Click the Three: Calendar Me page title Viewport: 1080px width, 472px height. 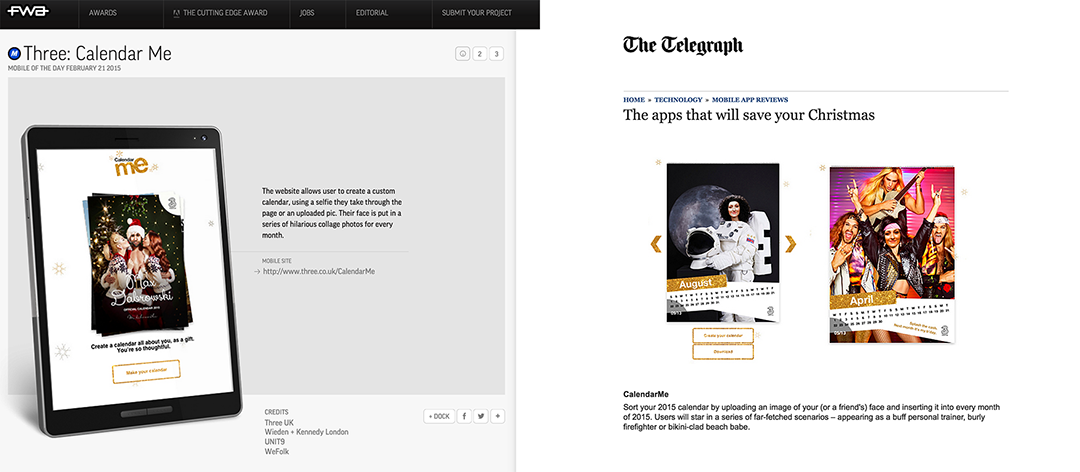pyautogui.click(x=97, y=53)
